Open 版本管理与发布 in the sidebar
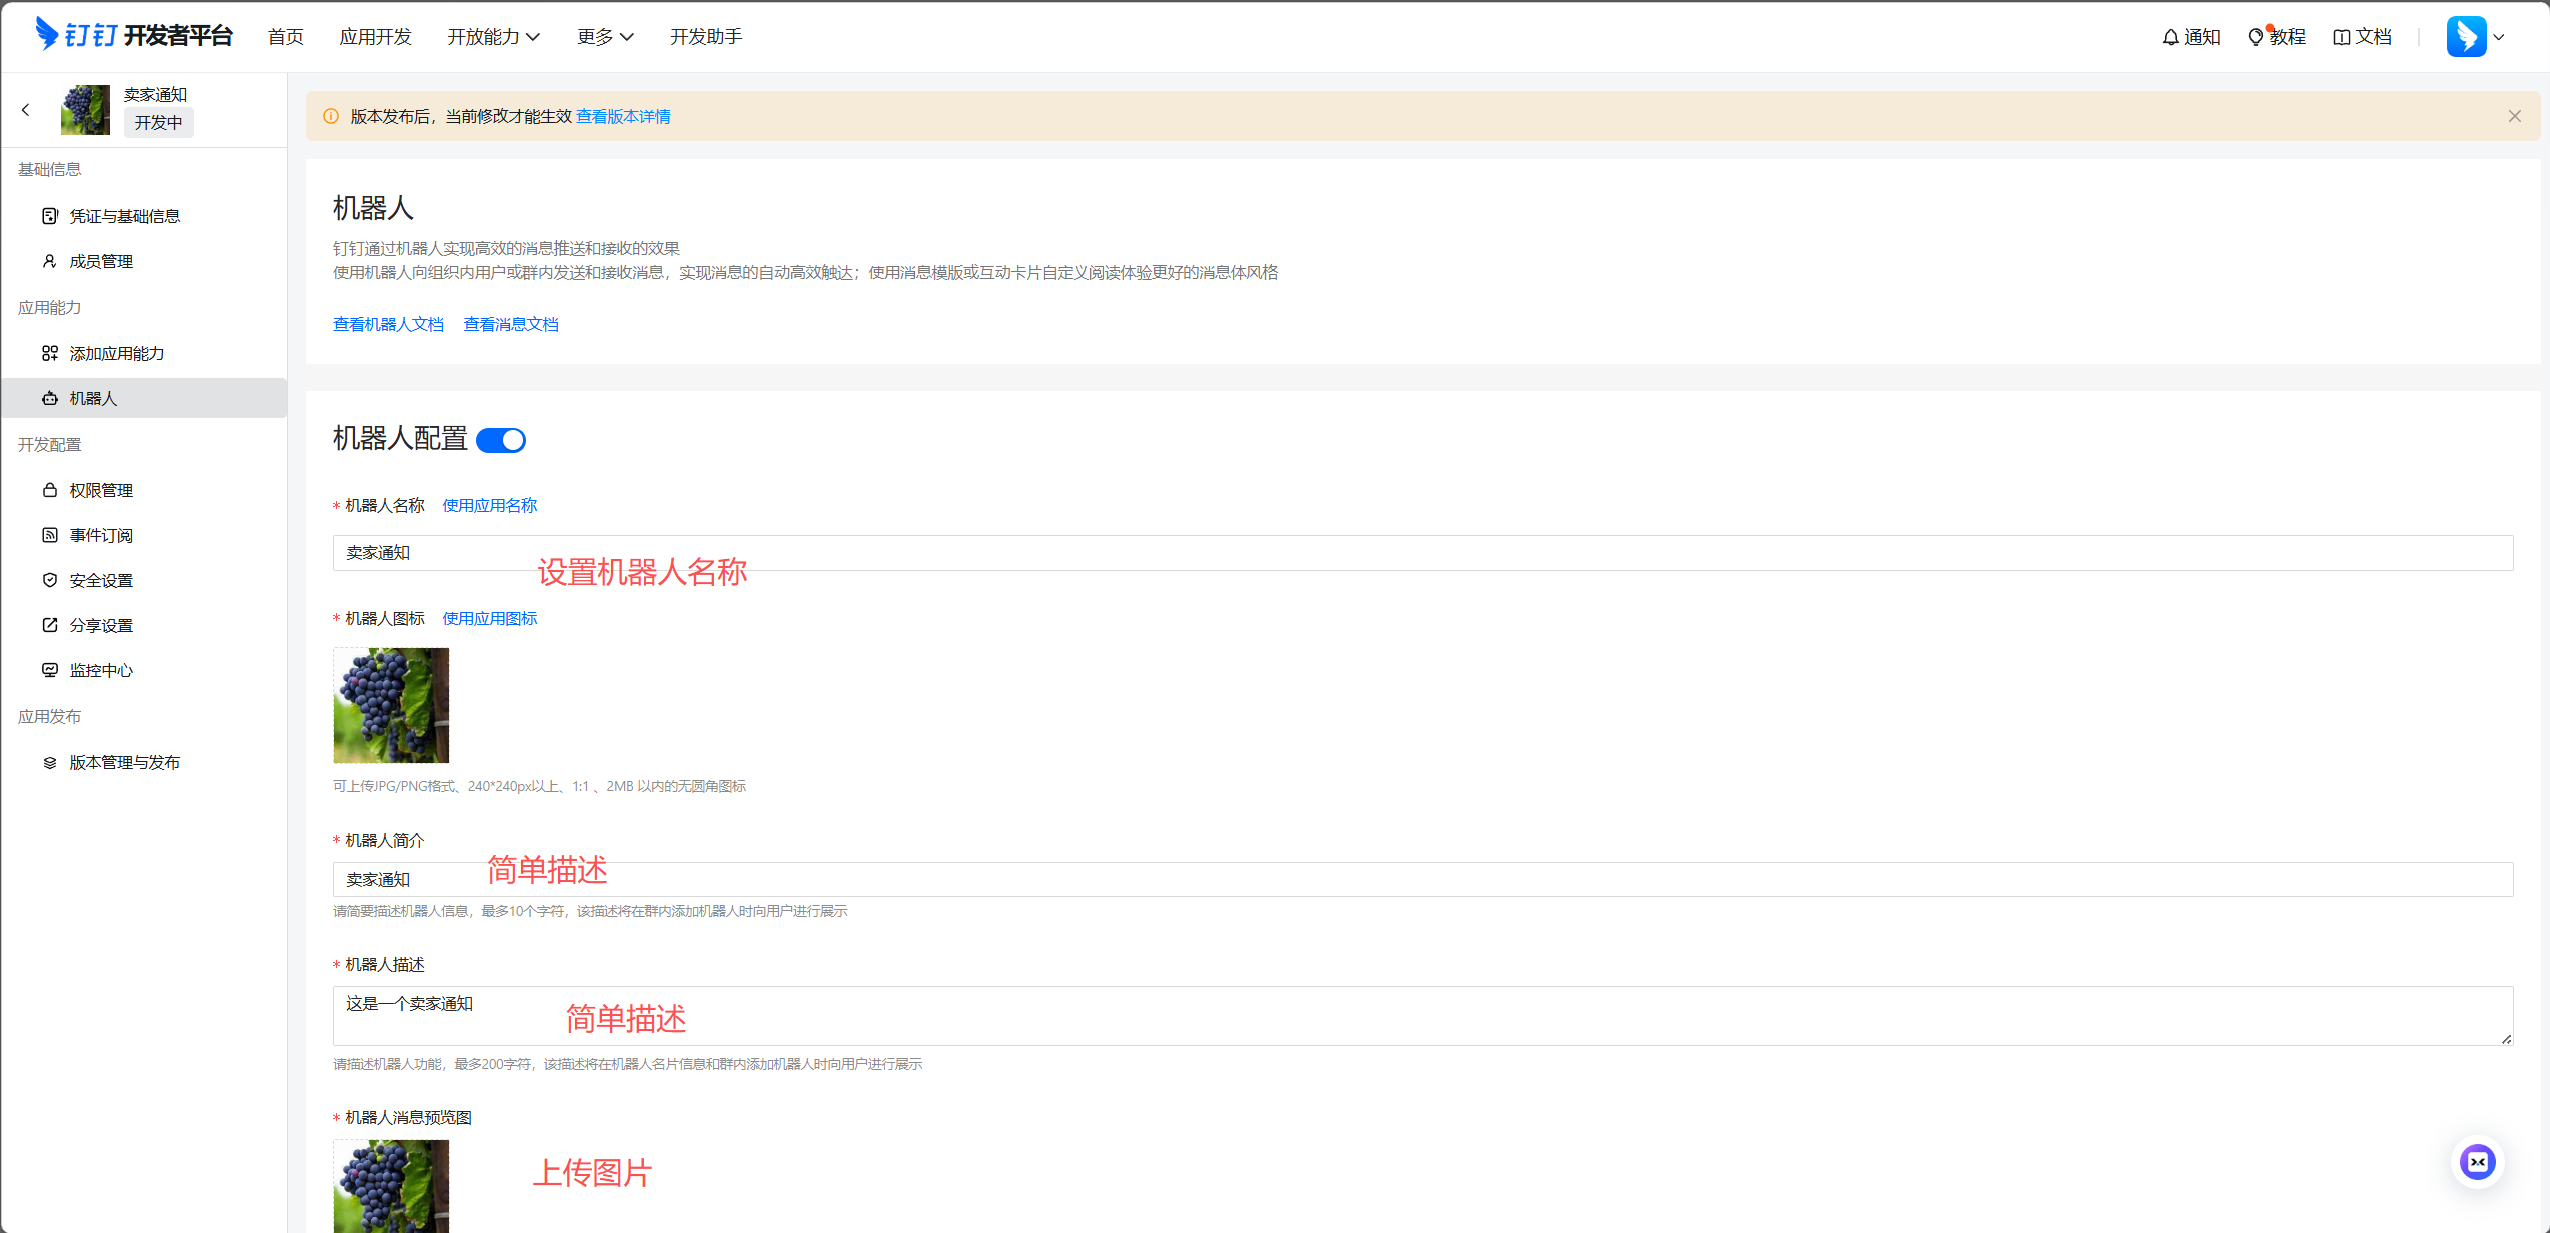The image size is (2550, 1233). click(x=144, y=762)
